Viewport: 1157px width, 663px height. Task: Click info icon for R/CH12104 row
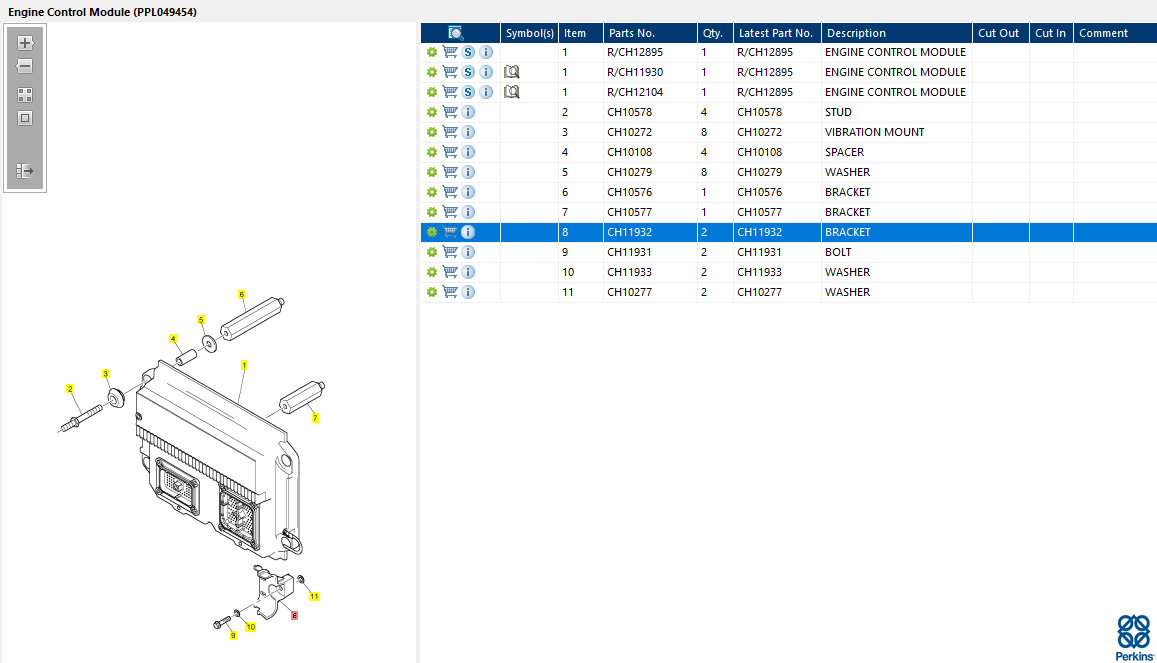(486, 92)
